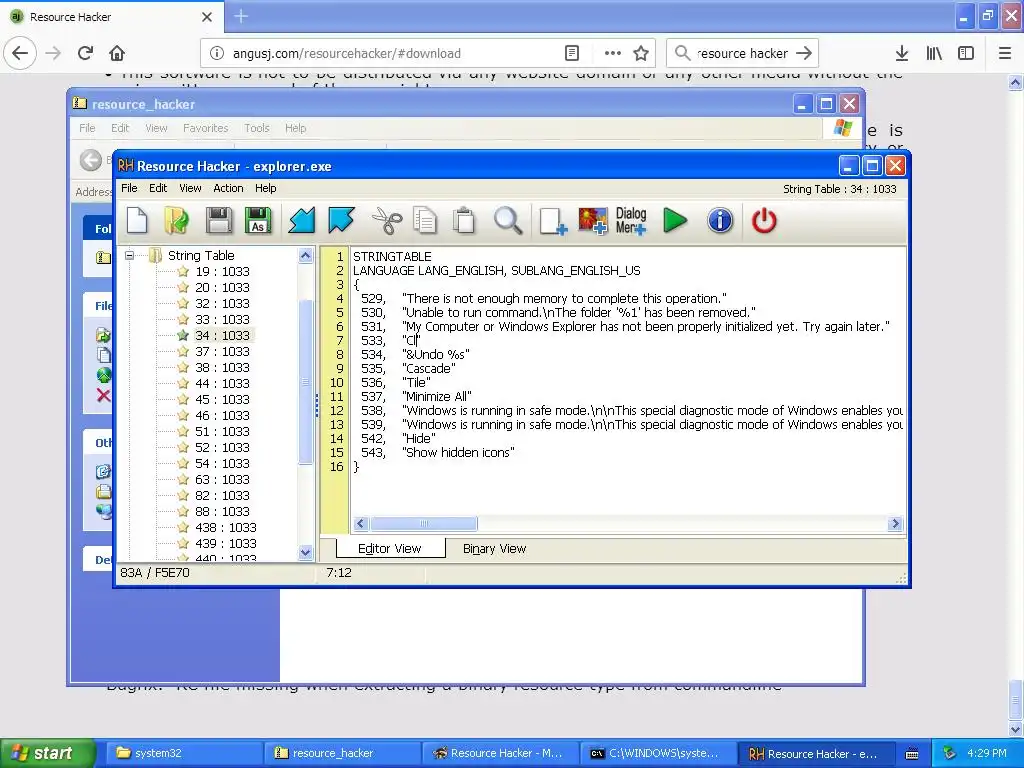Toggle the Firefox sidebar icon

(966, 54)
